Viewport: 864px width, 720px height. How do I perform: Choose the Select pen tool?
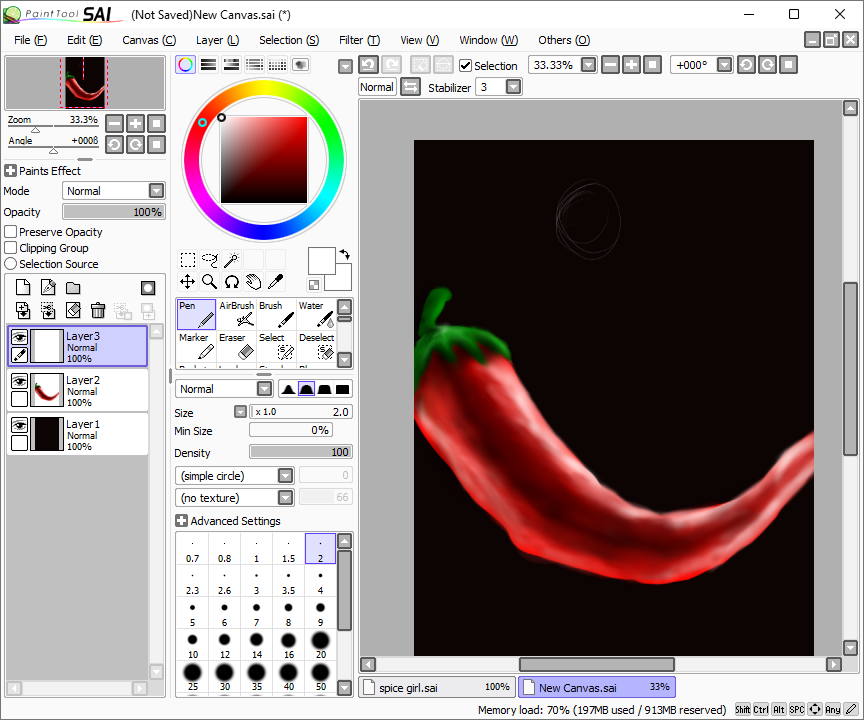point(277,346)
